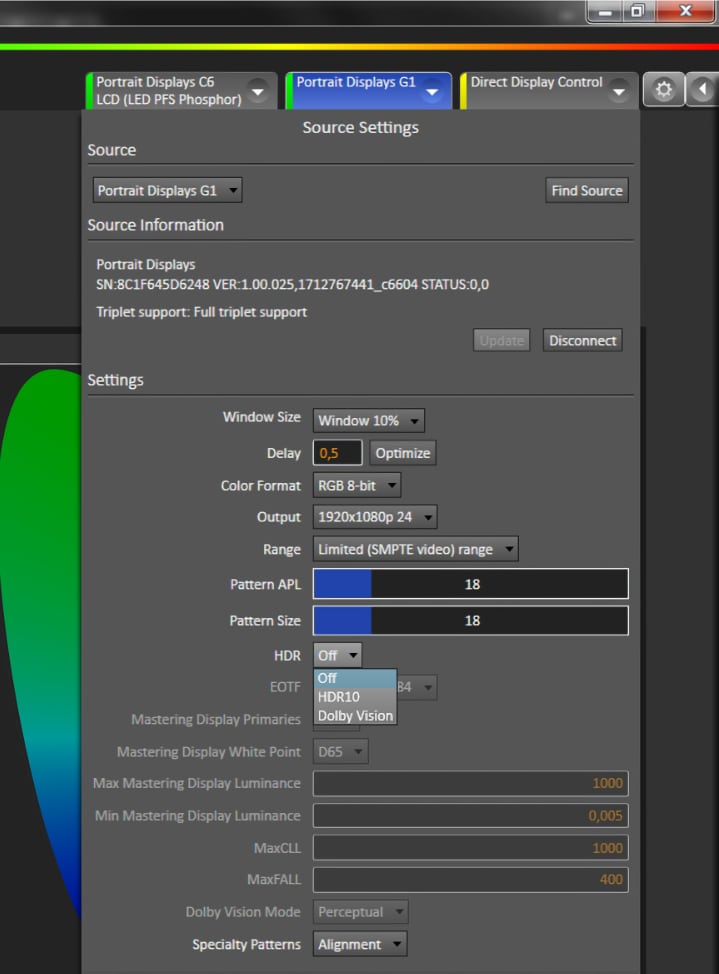Open the Range dropdown
This screenshot has height=974, width=719.
pyautogui.click(x=415, y=549)
